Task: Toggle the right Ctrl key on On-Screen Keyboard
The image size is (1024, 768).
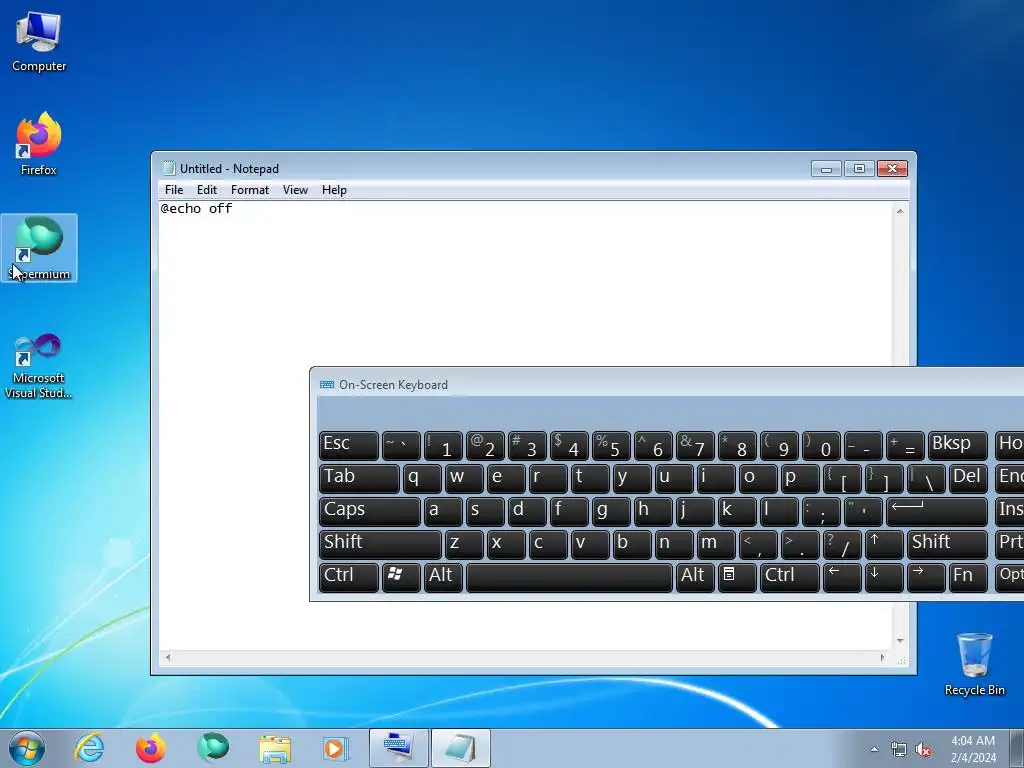Action: pos(790,577)
